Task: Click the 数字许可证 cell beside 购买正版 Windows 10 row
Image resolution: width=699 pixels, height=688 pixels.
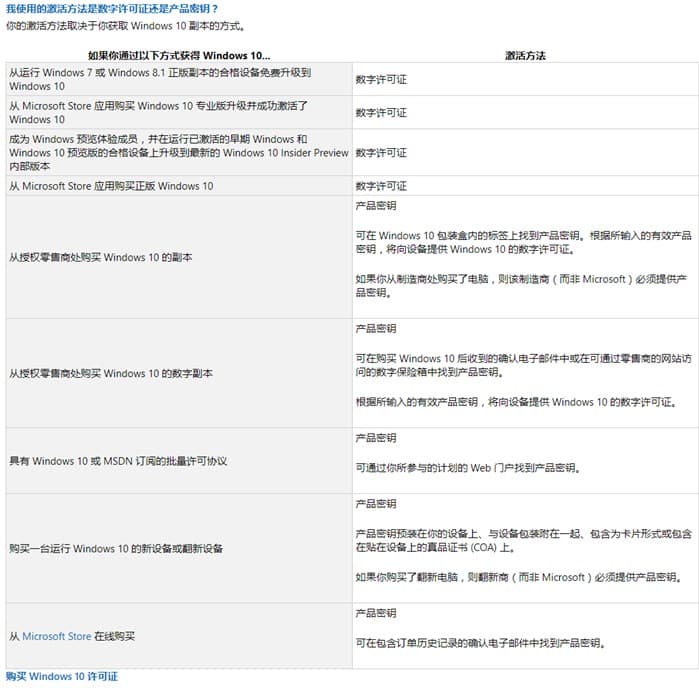Action: click(525, 186)
